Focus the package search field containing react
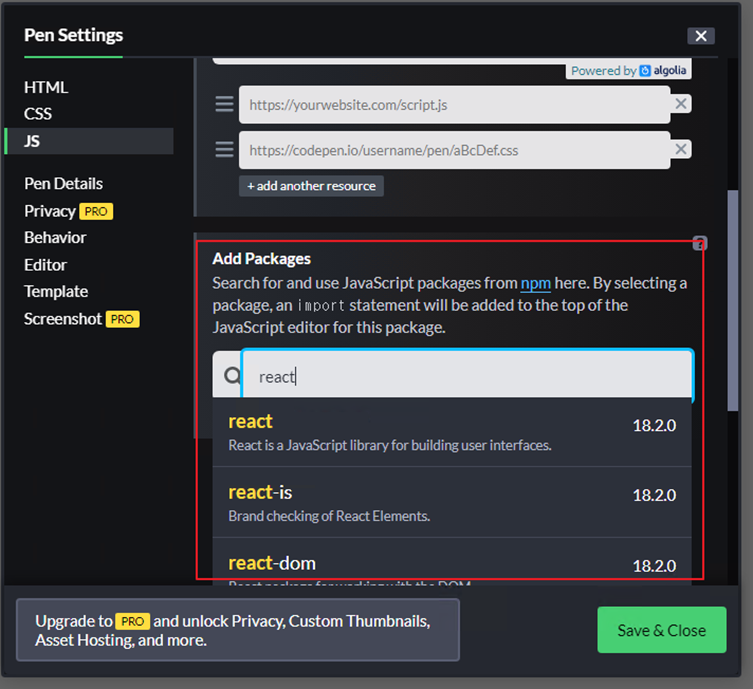Screen dimensions: 753x689 [x=467, y=375]
